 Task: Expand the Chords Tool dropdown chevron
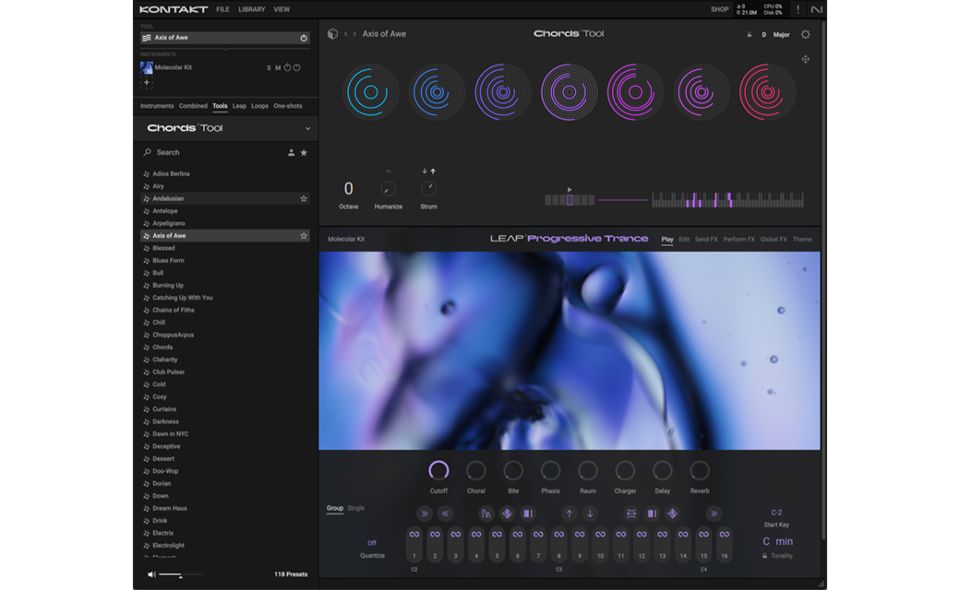(x=307, y=129)
